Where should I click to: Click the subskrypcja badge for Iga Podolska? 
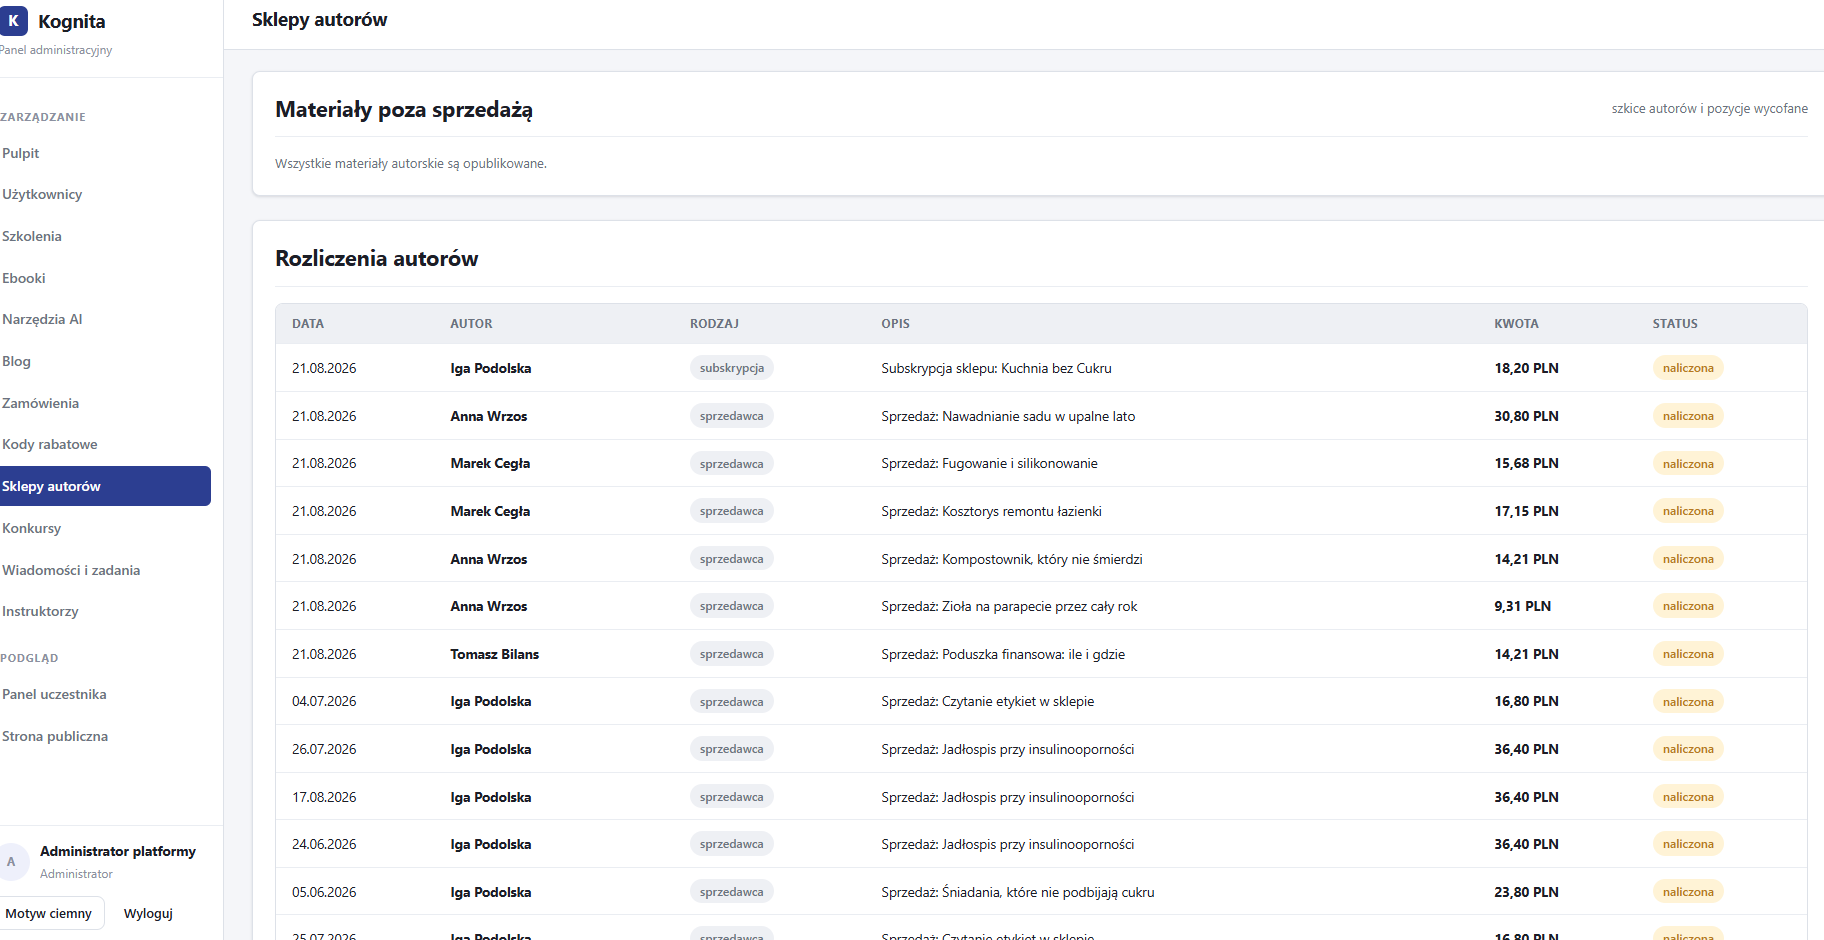[x=732, y=368]
